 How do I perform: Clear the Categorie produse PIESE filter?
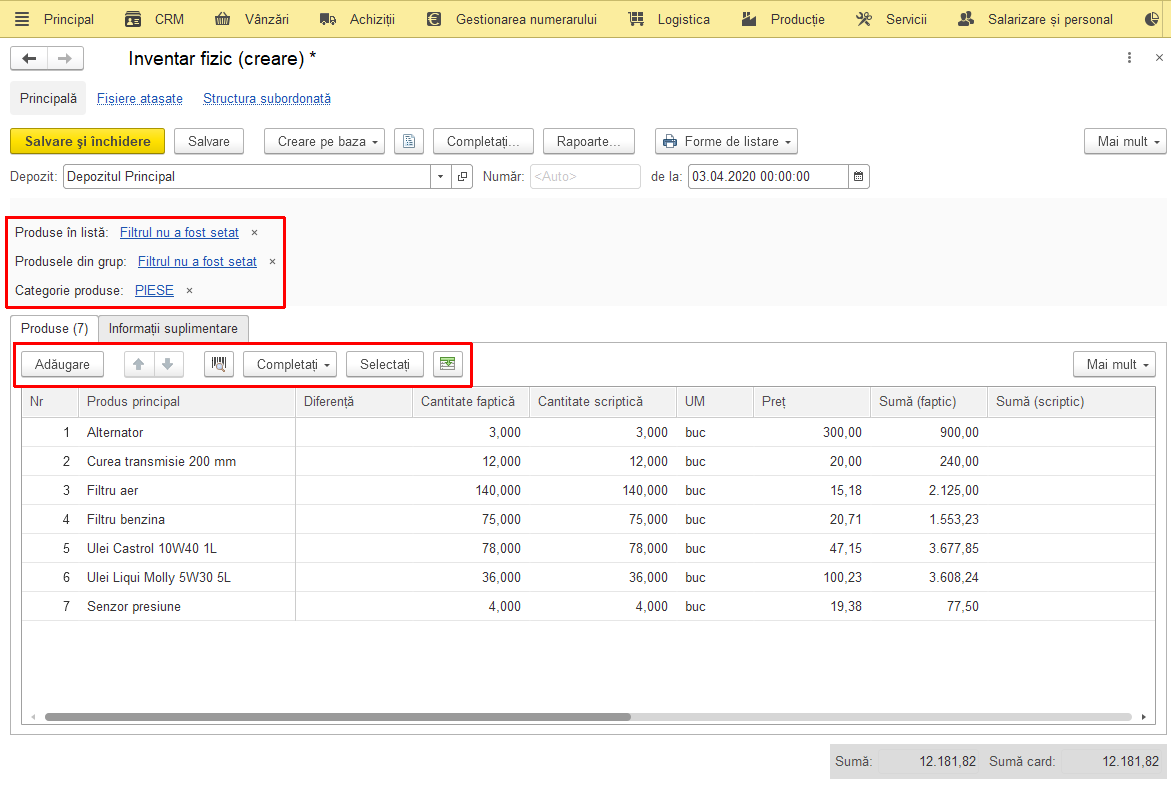coord(190,291)
